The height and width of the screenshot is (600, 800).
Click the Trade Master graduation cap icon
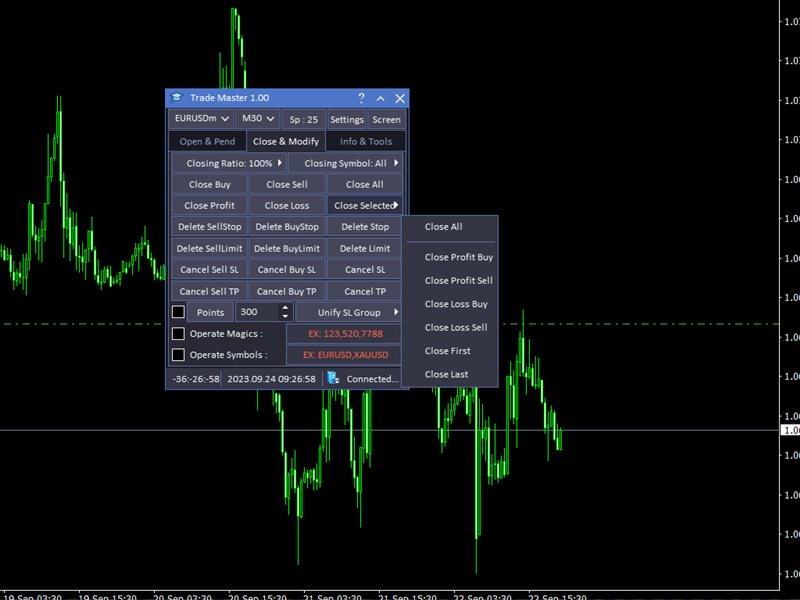[x=177, y=97]
